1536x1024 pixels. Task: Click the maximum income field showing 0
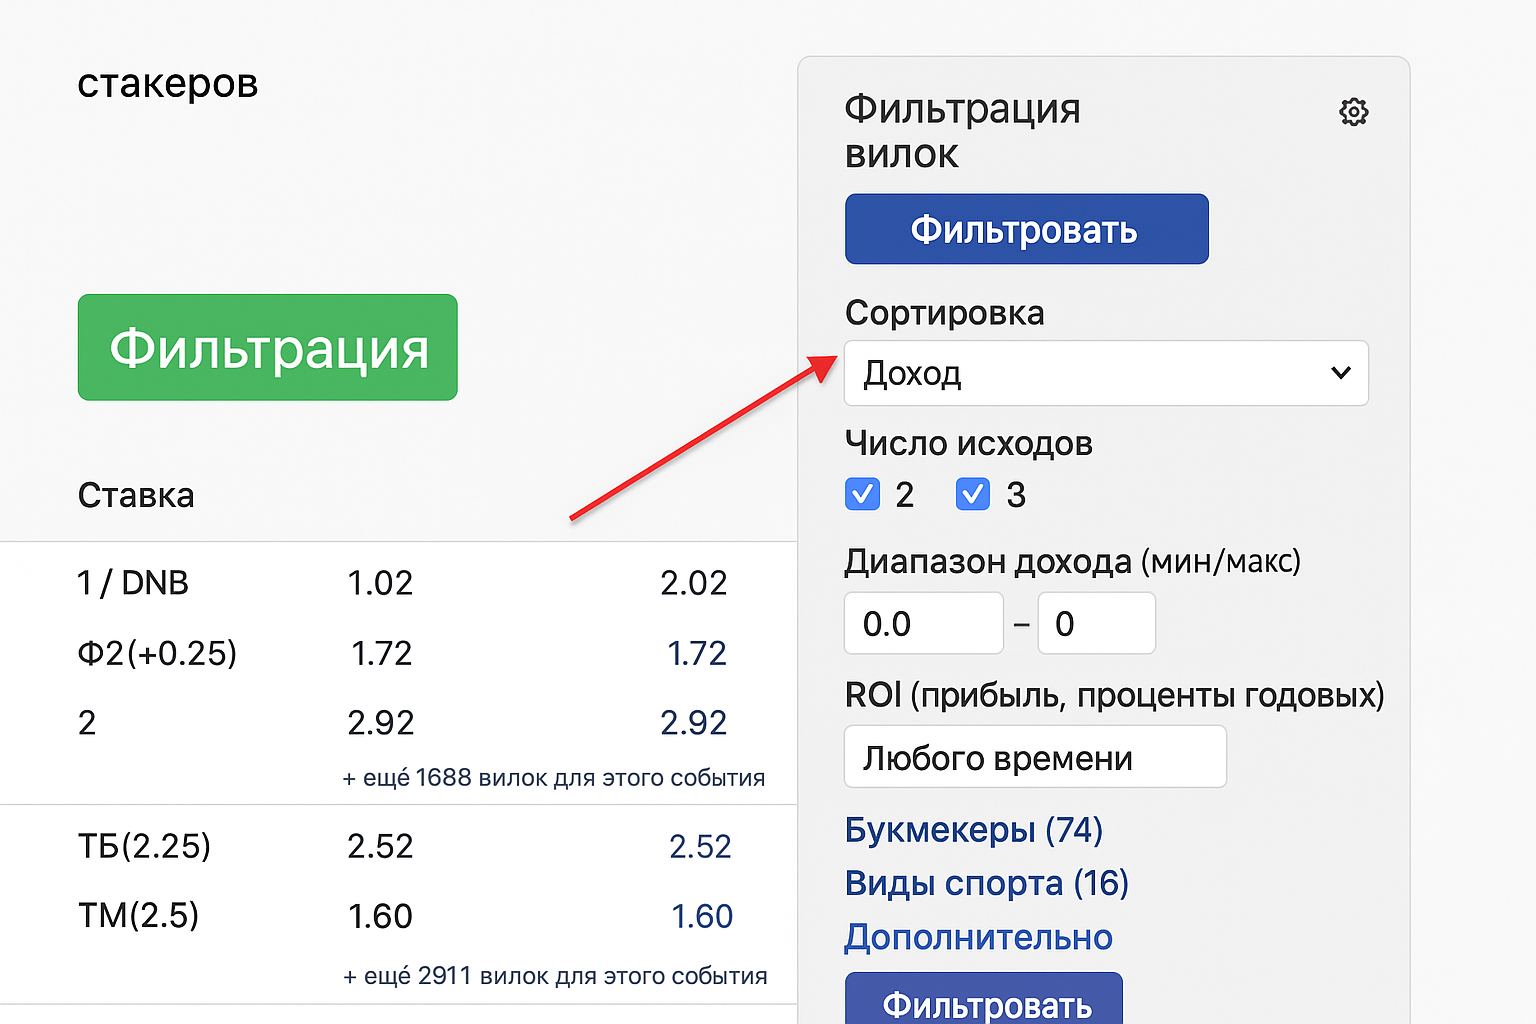click(1096, 622)
